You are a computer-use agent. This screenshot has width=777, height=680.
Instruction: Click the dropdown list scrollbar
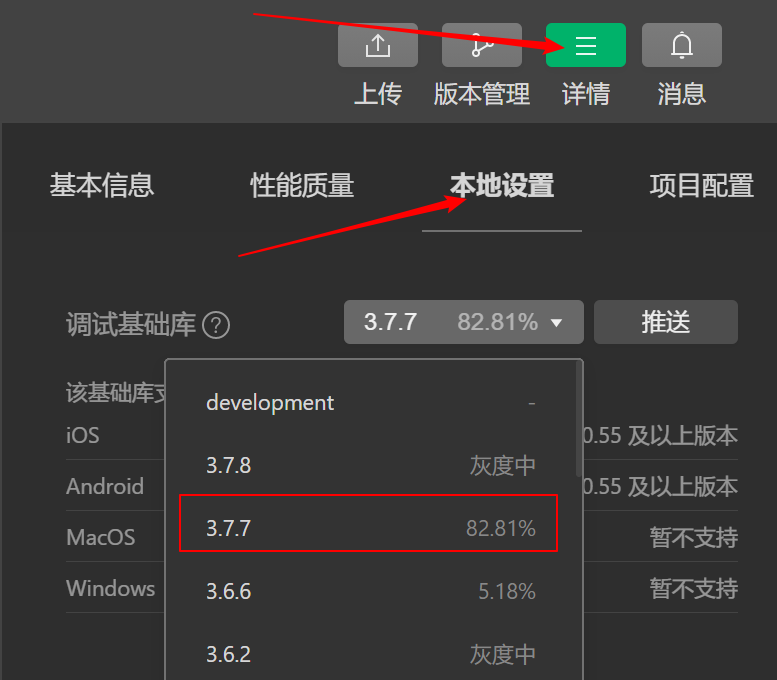pyautogui.click(x=578, y=418)
